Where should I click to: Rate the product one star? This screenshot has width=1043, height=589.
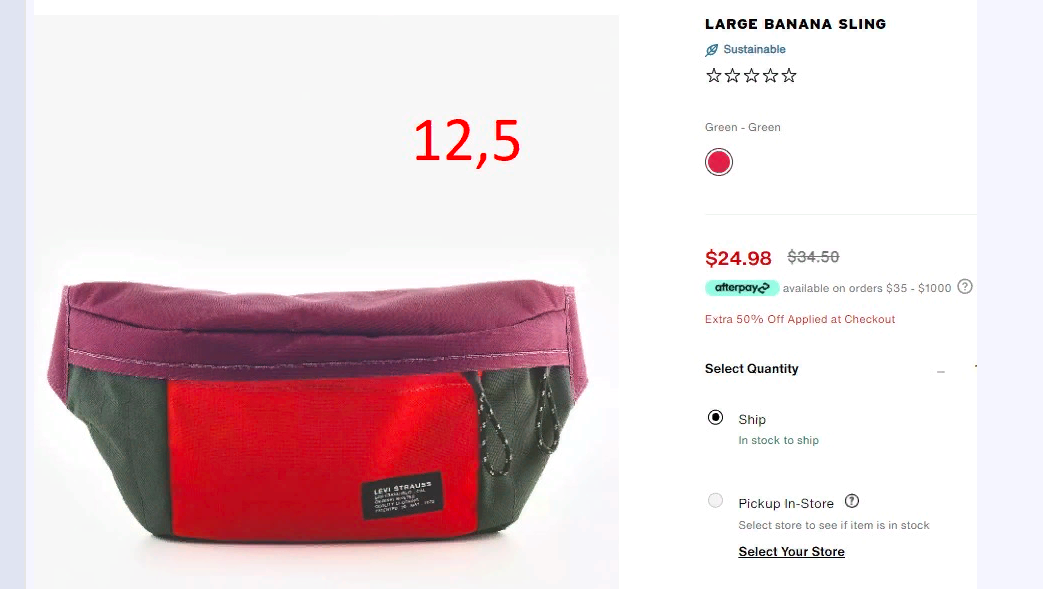point(714,75)
